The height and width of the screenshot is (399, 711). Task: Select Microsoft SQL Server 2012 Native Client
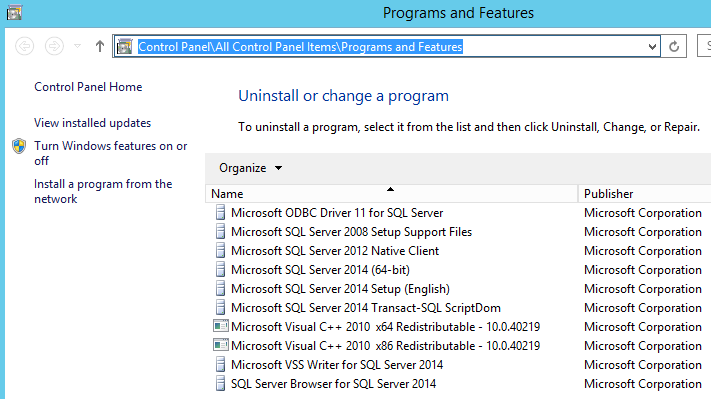(x=335, y=251)
